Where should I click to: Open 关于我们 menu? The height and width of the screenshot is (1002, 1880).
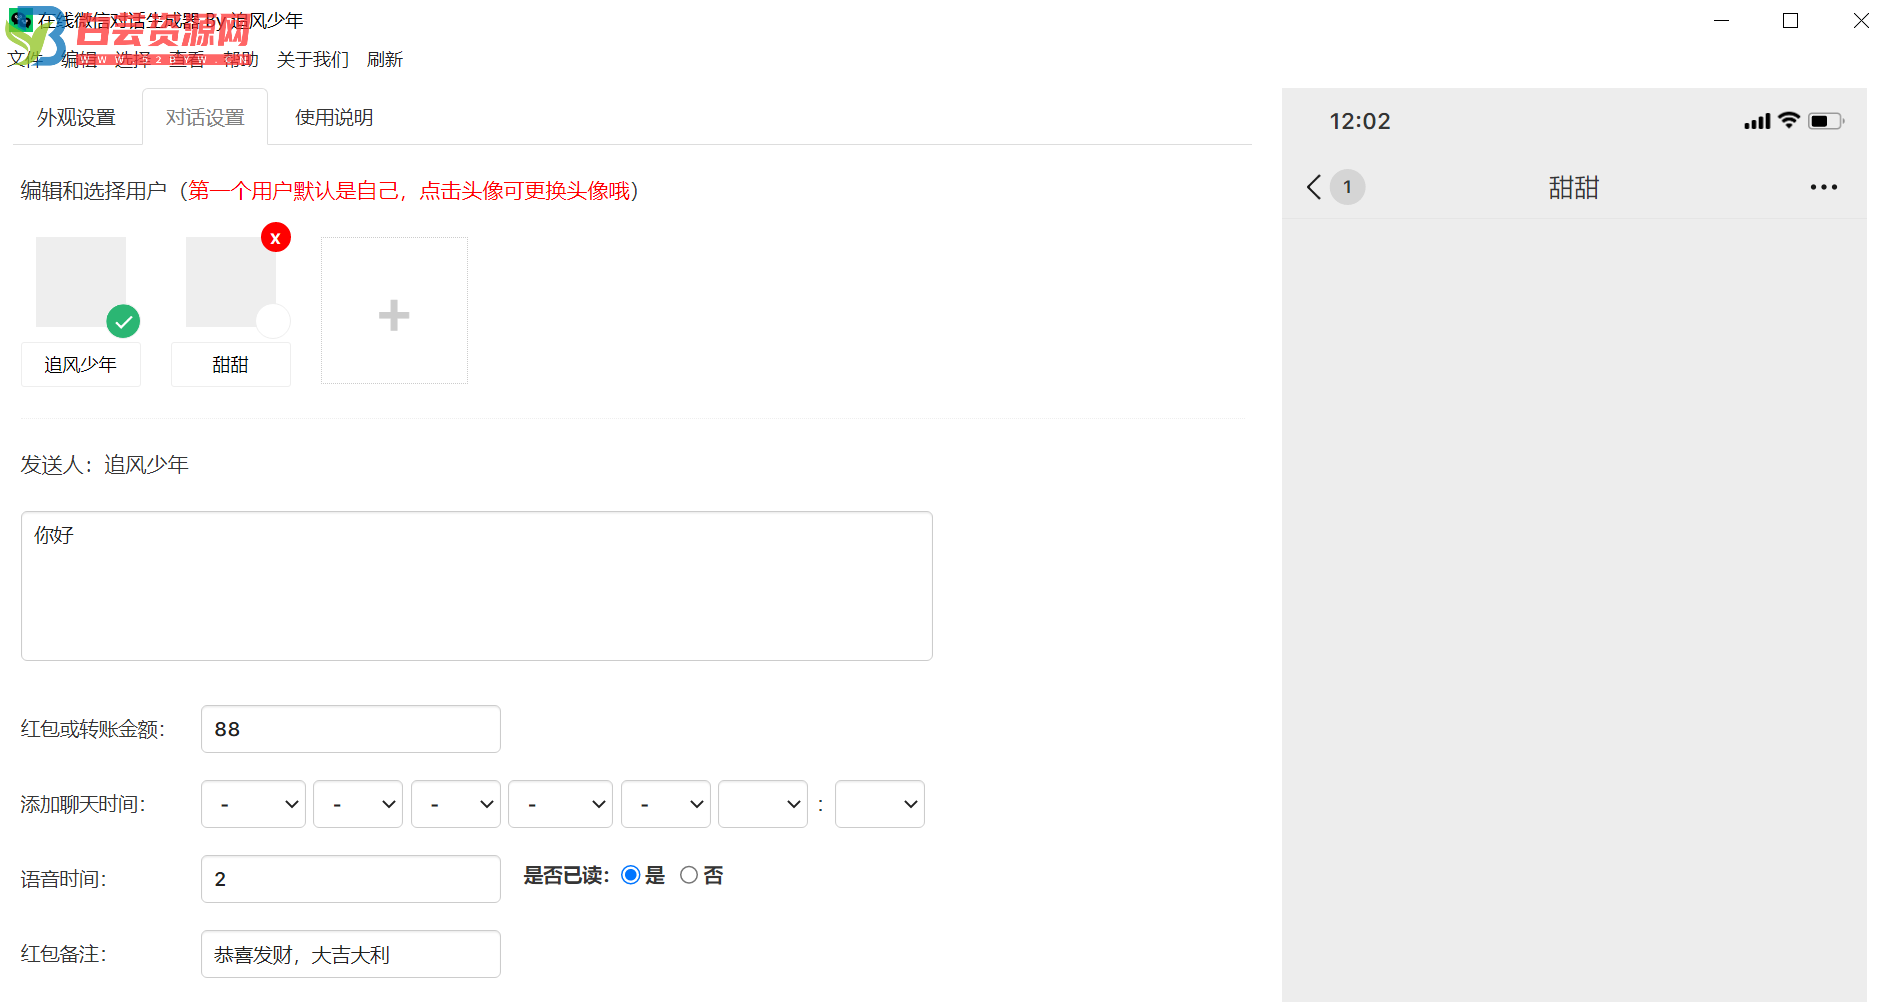tap(313, 60)
